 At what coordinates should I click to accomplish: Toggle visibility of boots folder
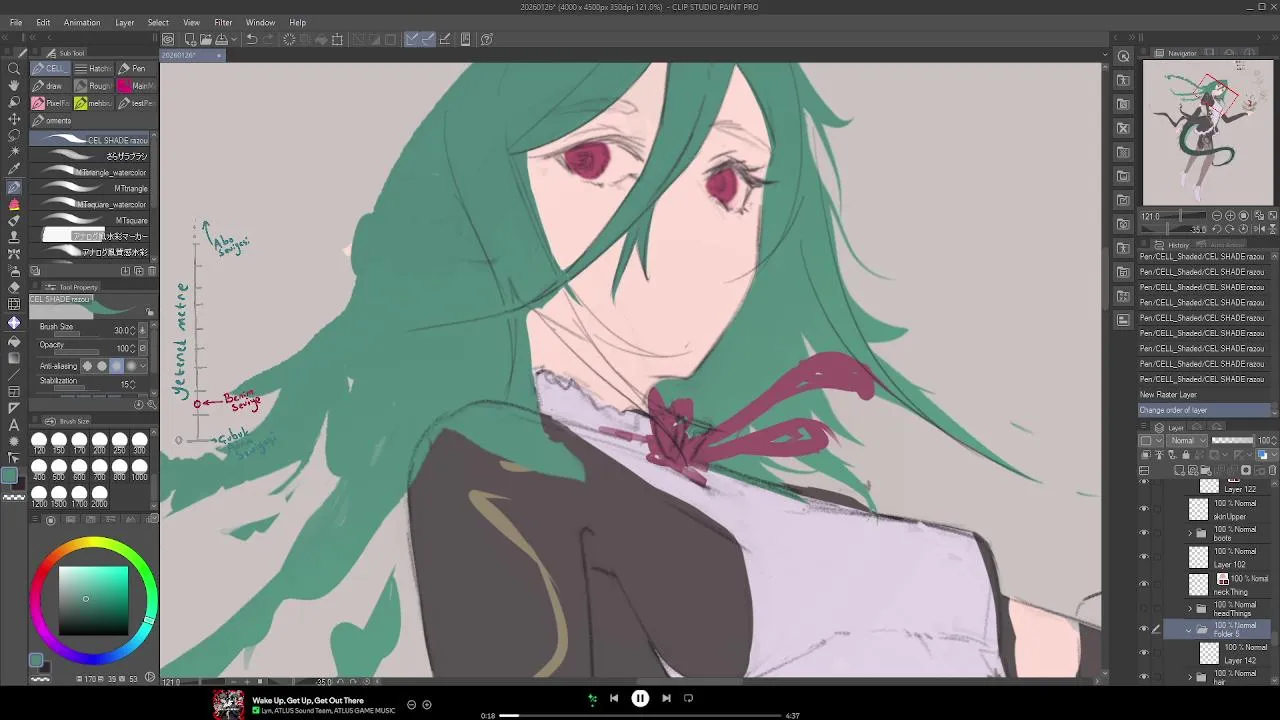[x=1144, y=533]
